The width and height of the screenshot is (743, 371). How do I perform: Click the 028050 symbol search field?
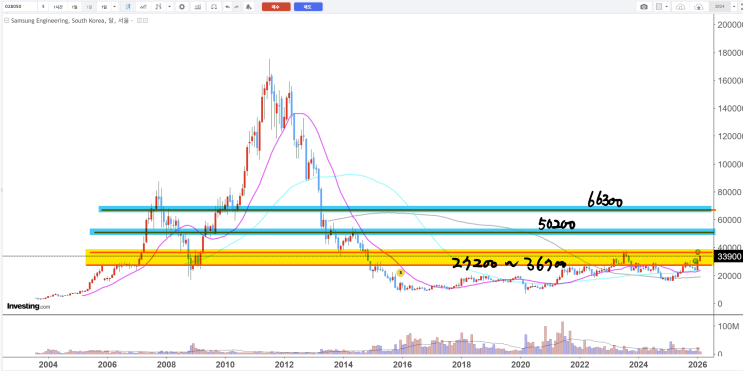pos(19,7)
